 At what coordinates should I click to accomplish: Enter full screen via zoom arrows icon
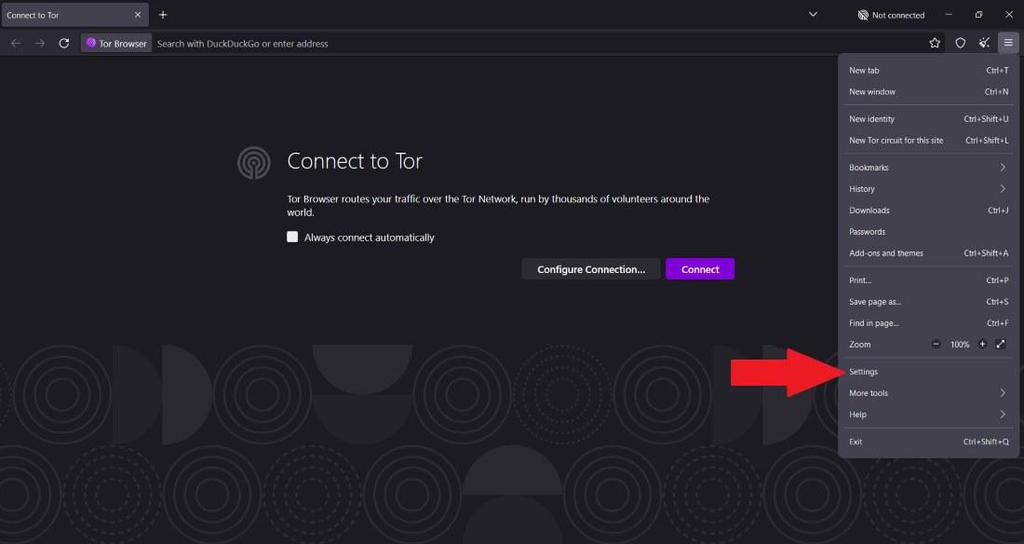(1000, 344)
